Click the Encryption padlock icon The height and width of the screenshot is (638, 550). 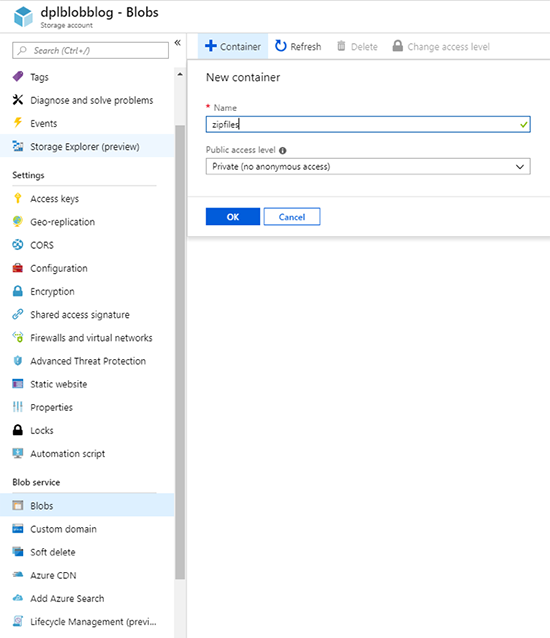(x=18, y=291)
